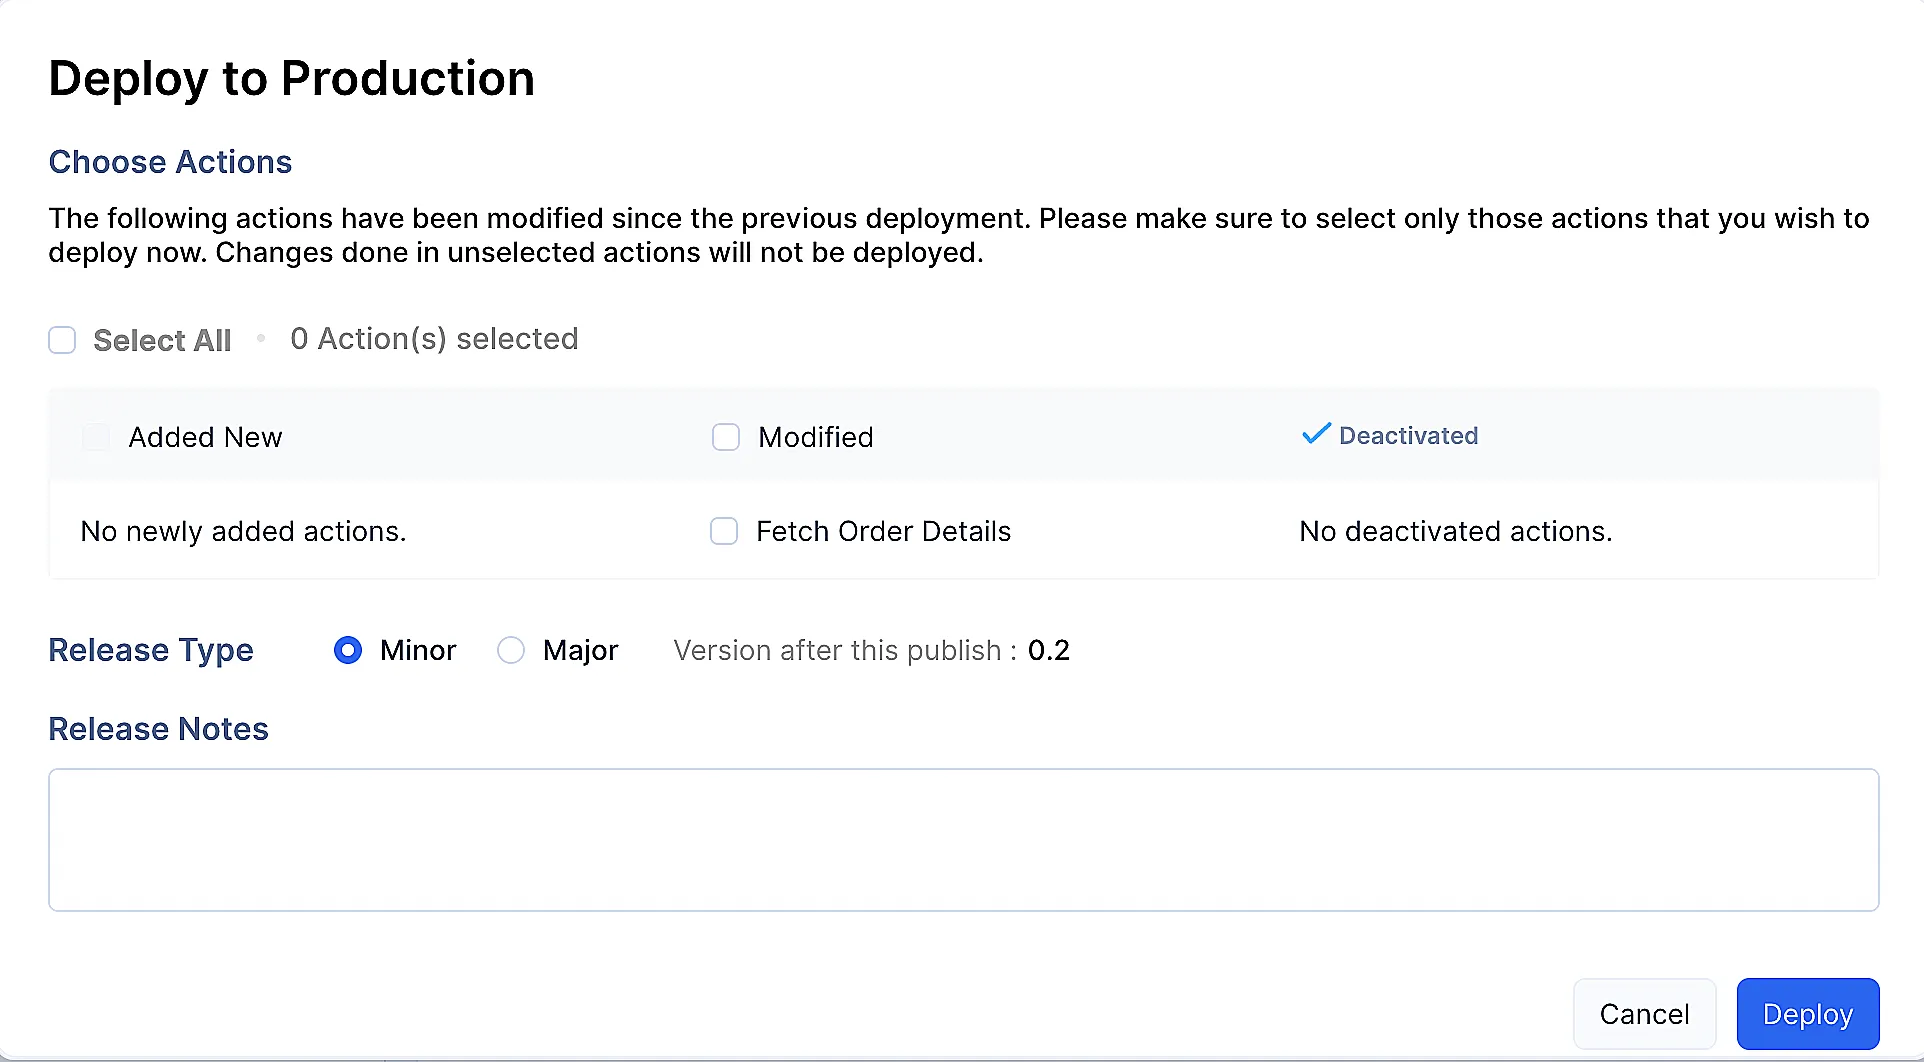Check the Modified column checkbox
Viewport: 1924px width, 1062px height.
pyautogui.click(x=726, y=437)
